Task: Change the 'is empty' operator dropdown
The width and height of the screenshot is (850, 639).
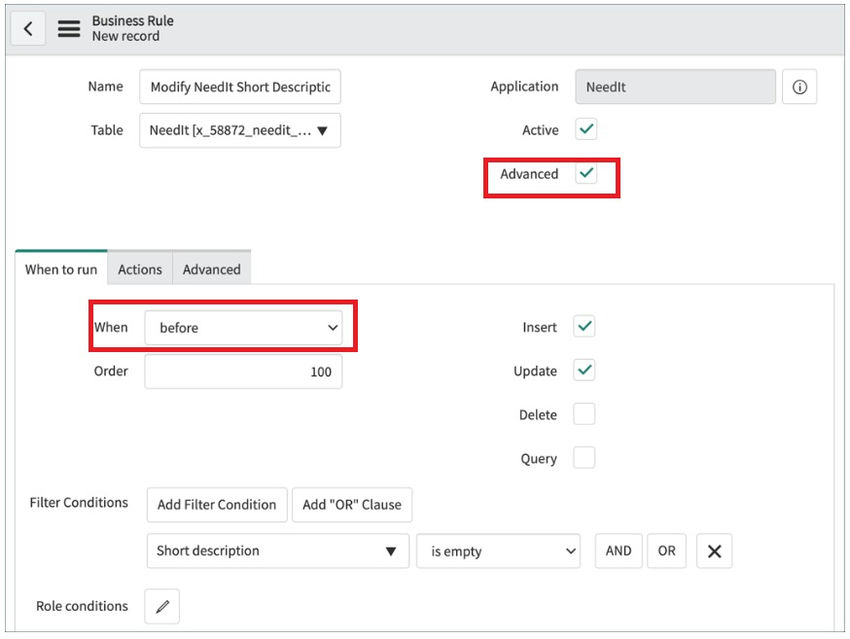Action: [x=498, y=550]
